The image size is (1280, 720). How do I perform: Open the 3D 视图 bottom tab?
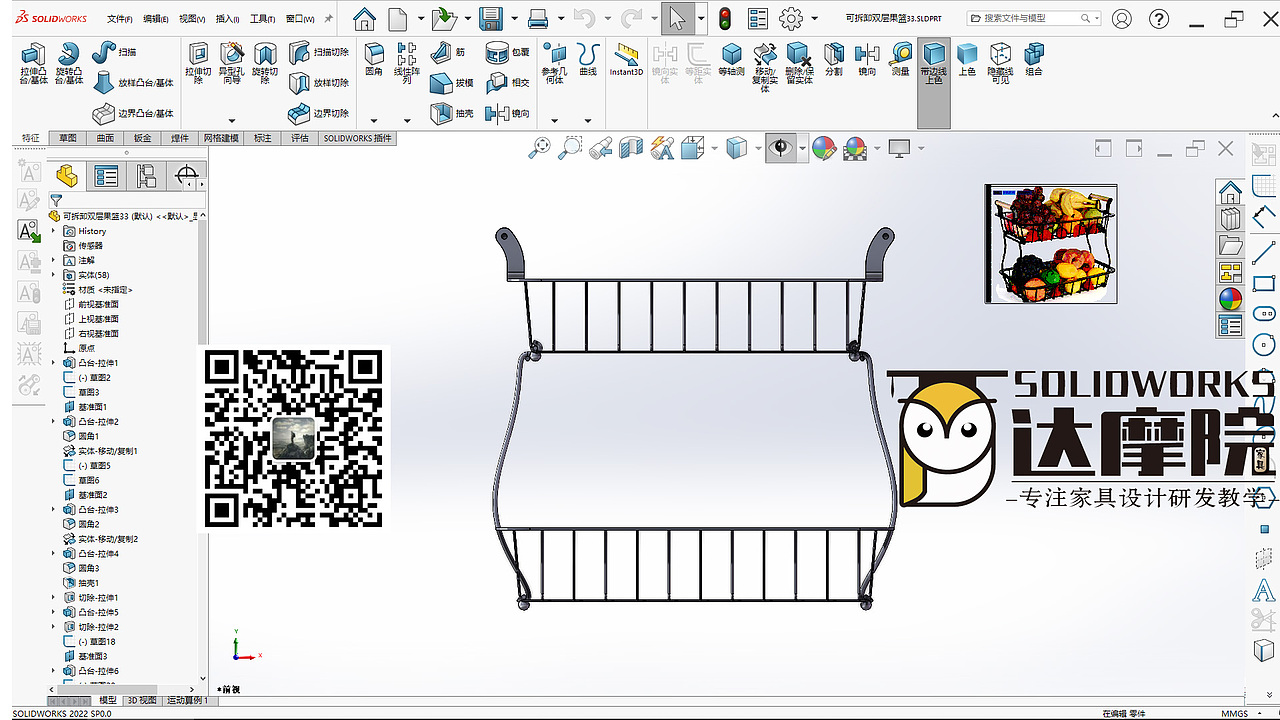pyautogui.click(x=141, y=701)
